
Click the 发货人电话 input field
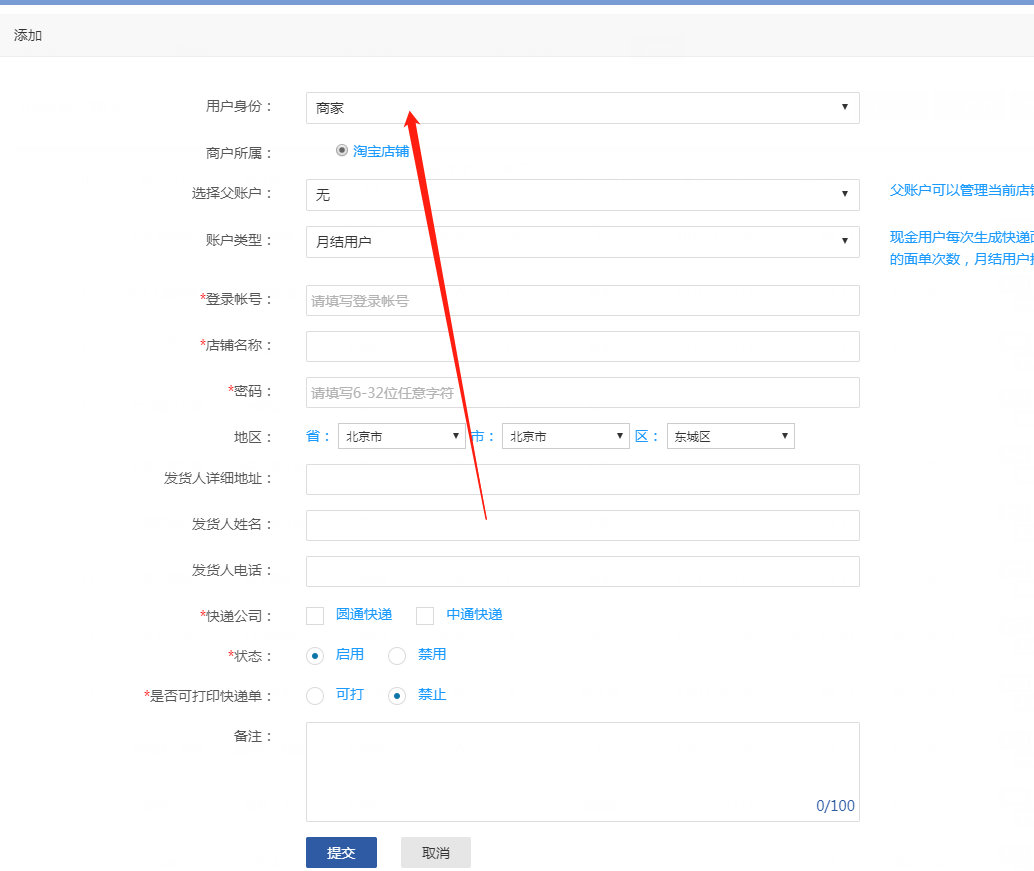coord(582,571)
